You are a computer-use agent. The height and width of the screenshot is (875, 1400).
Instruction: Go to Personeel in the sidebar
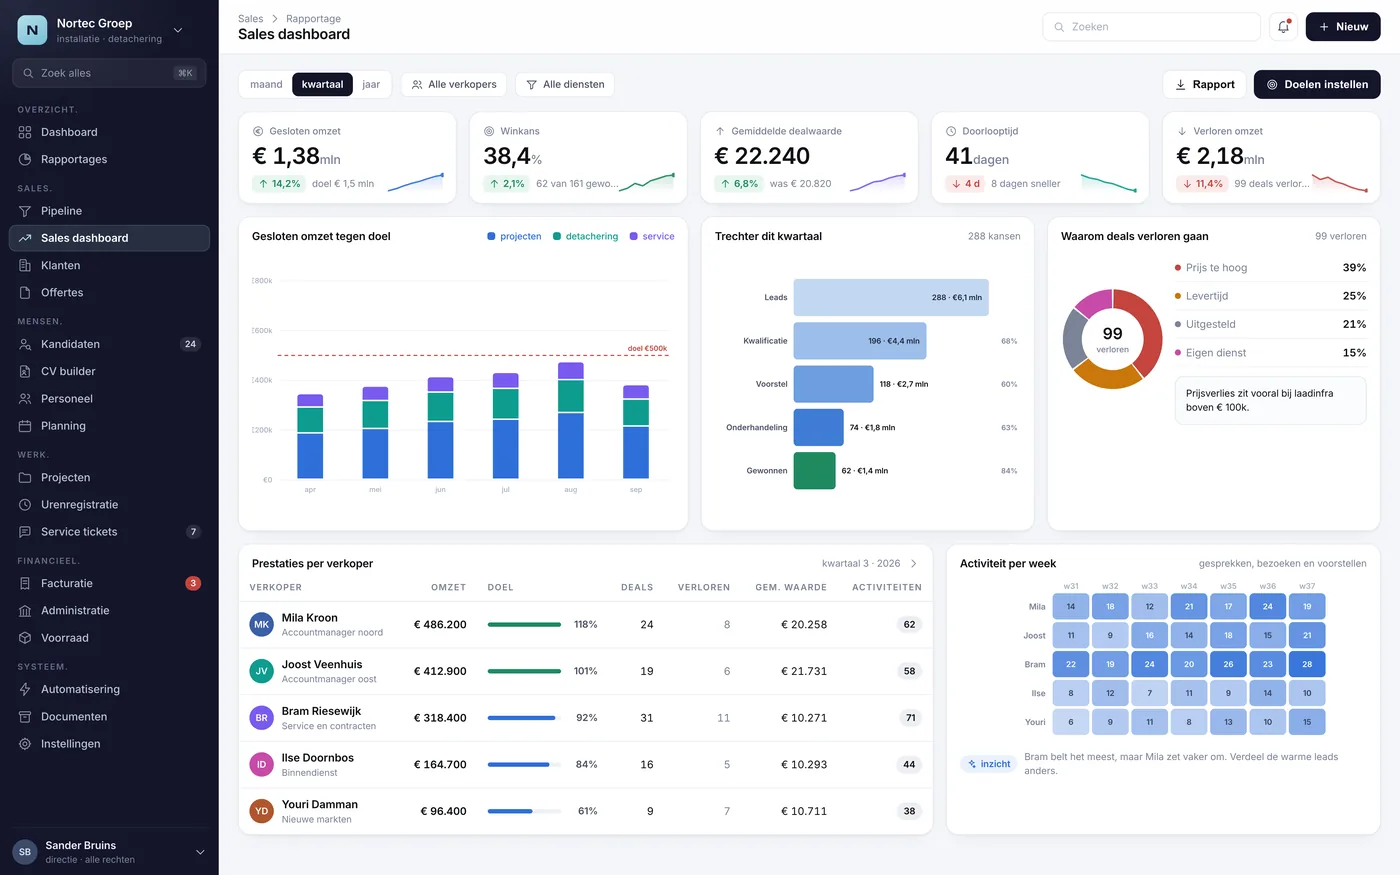click(109, 399)
